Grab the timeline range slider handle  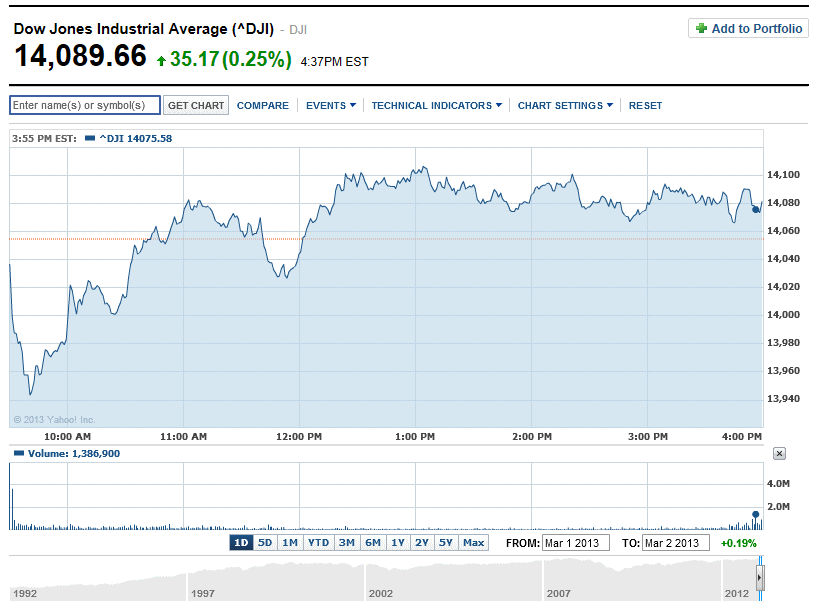pos(760,579)
